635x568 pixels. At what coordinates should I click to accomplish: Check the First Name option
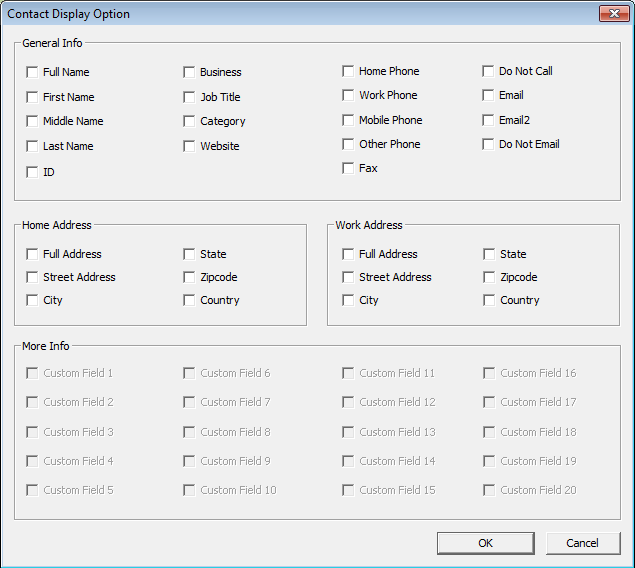coord(33,97)
